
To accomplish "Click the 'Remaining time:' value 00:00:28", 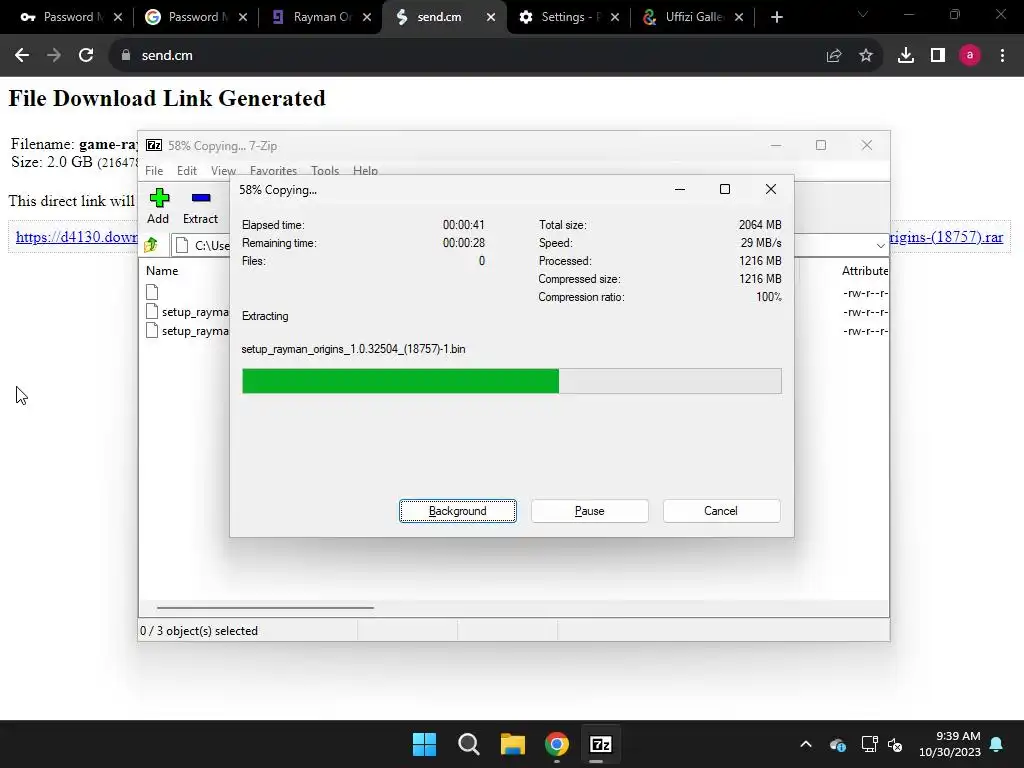I will 464,243.
